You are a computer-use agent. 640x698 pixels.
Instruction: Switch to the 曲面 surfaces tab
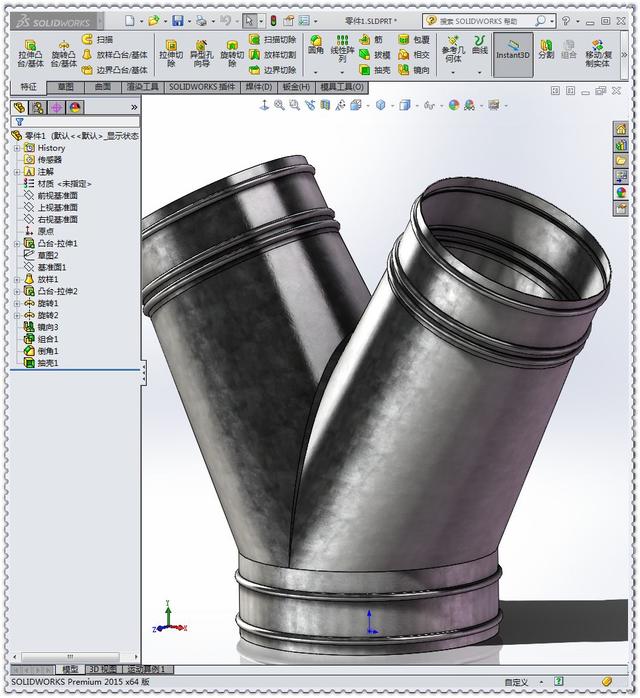click(103, 87)
